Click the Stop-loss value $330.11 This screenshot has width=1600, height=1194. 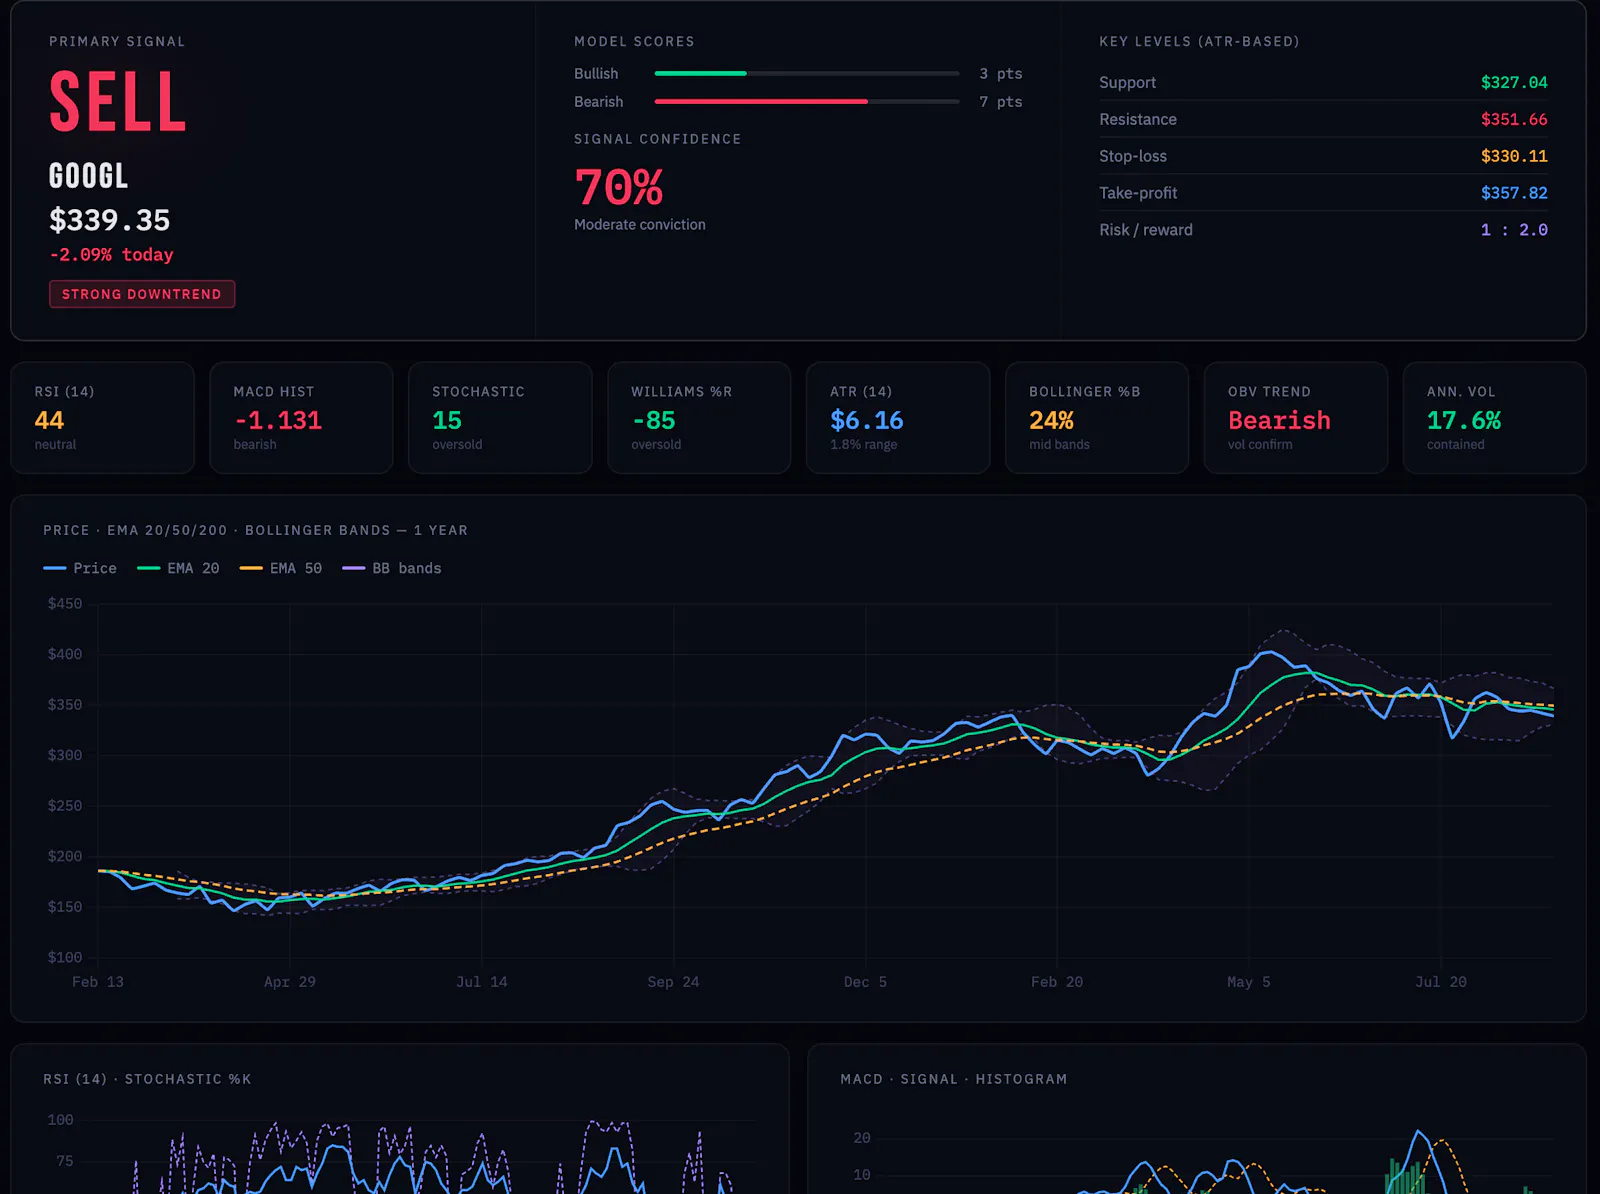coord(1514,156)
